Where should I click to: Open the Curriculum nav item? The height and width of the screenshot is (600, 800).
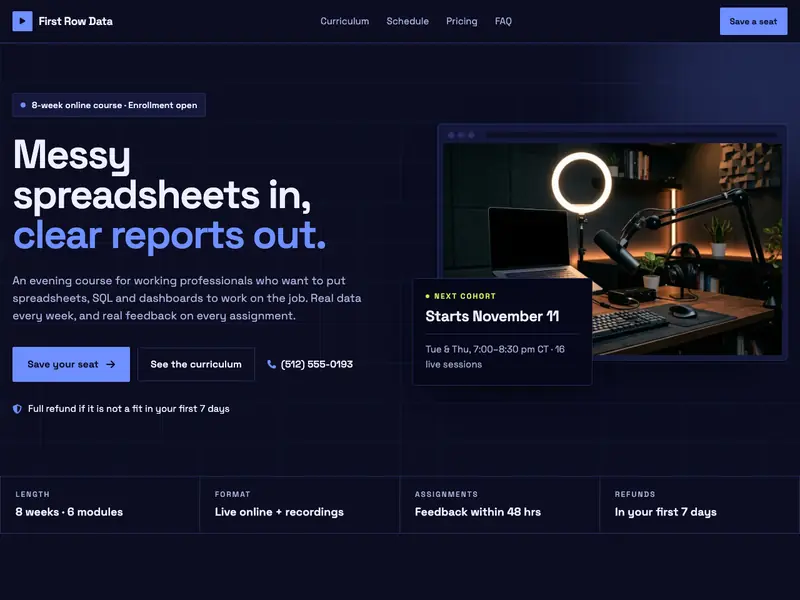coord(344,21)
